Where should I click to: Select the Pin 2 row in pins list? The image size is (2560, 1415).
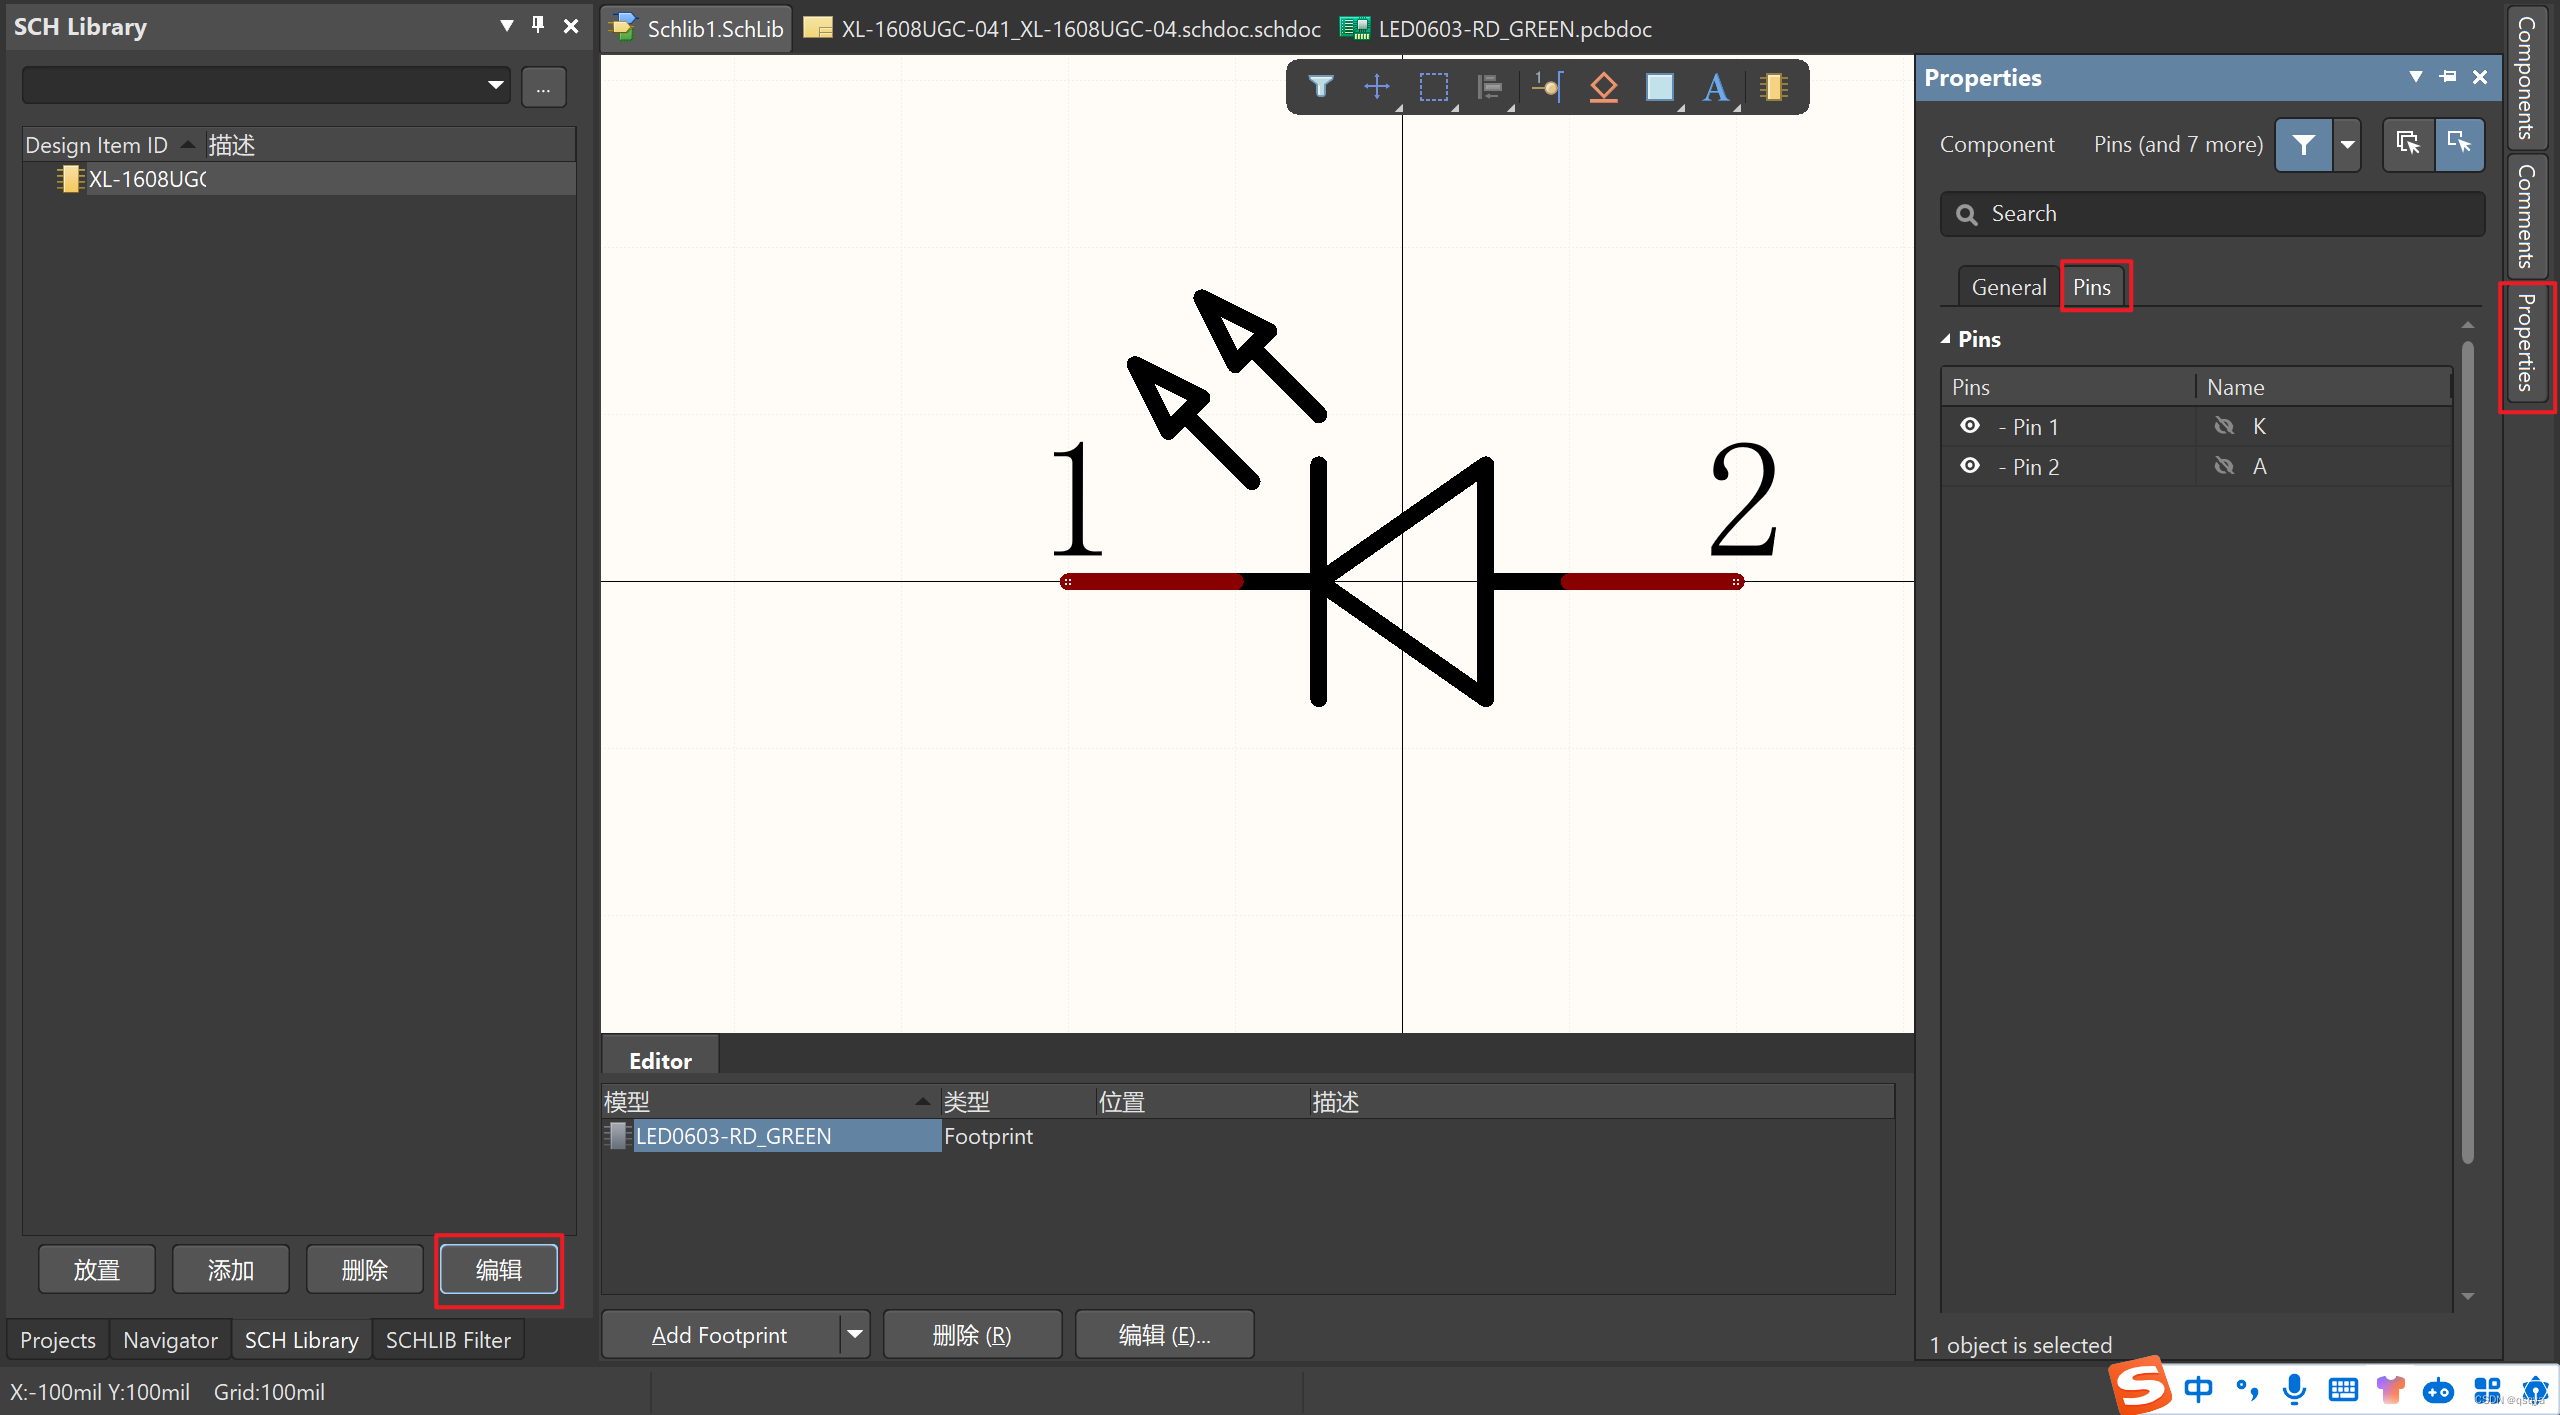pyautogui.click(x=2196, y=466)
